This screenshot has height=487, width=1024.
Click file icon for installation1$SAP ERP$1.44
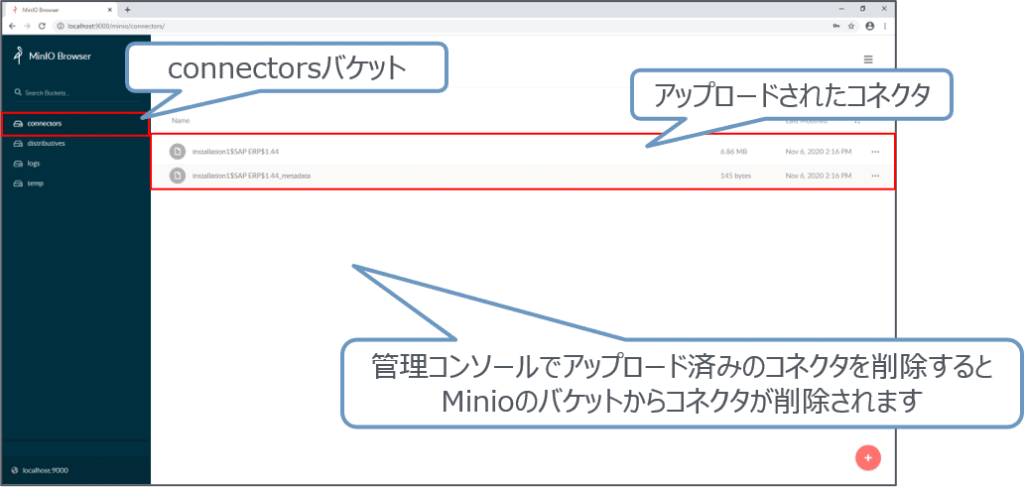click(177, 151)
